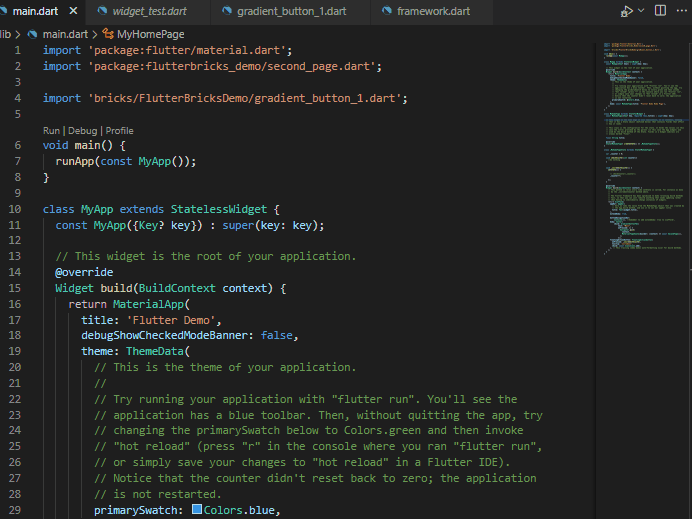Select main.dart in the breadcrumb
Viewport: 692px width, 519px height.
tap(65, 34)
